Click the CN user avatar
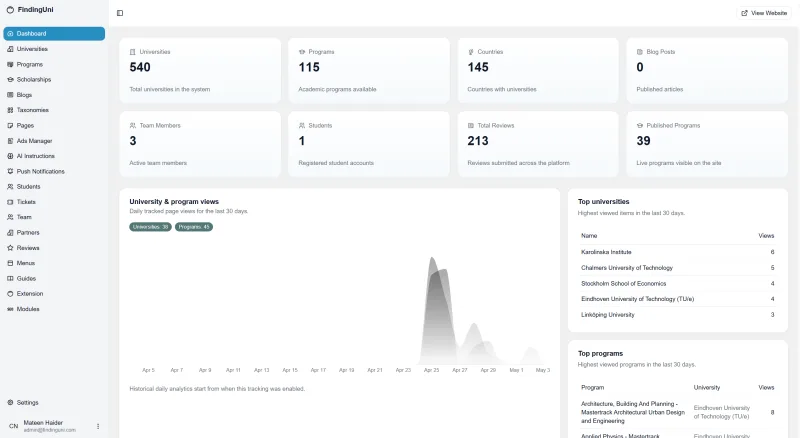Screen dimensions: 800x438 [x=13, y=426]
